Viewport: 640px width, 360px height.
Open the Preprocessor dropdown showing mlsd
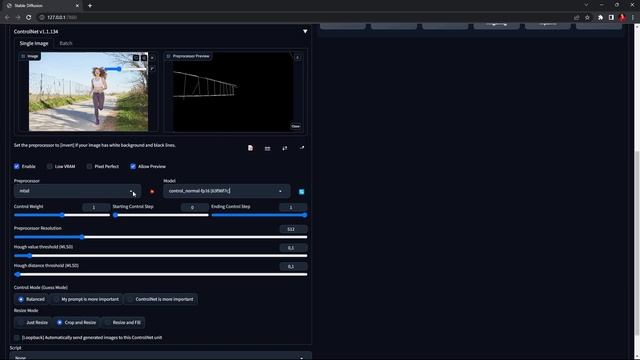(78, 191)
